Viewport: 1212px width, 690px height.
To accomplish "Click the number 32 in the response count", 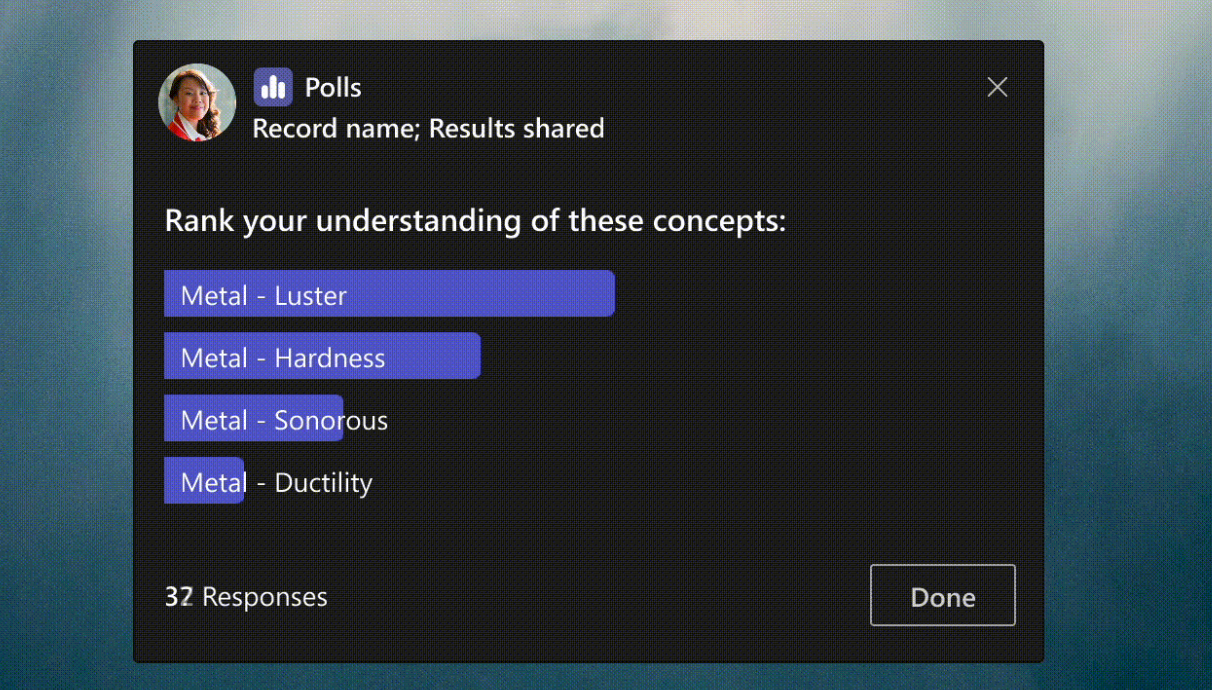I will tap(178, 597).
